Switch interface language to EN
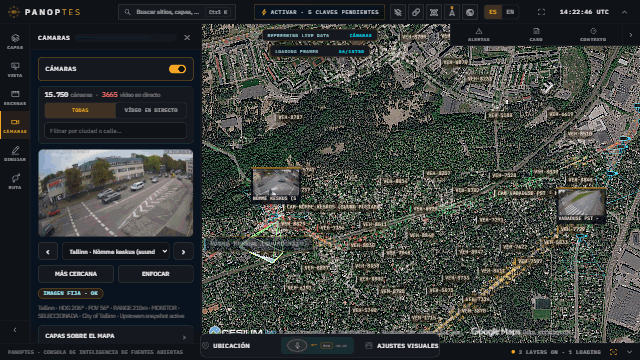Screen dimensions: 640x360 pos(510,12)
